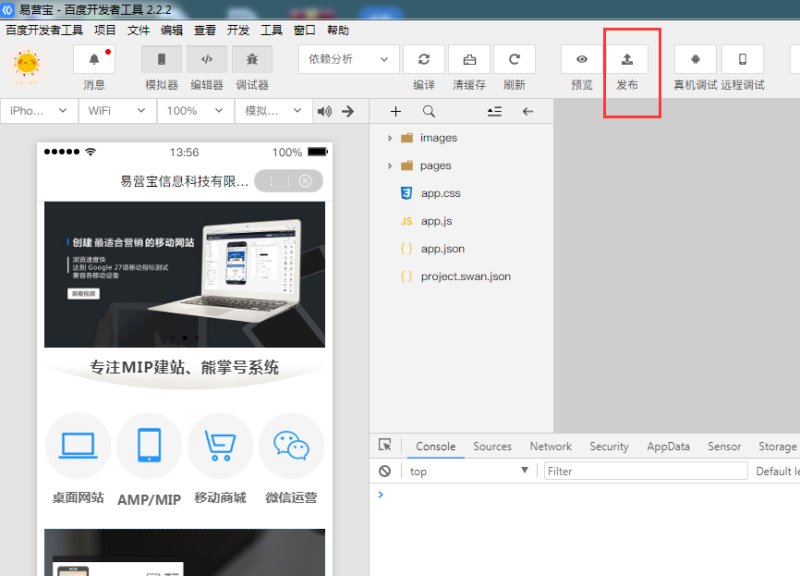
Task: Click the 编译 compile icon
Action: click(x=423, y=60)
